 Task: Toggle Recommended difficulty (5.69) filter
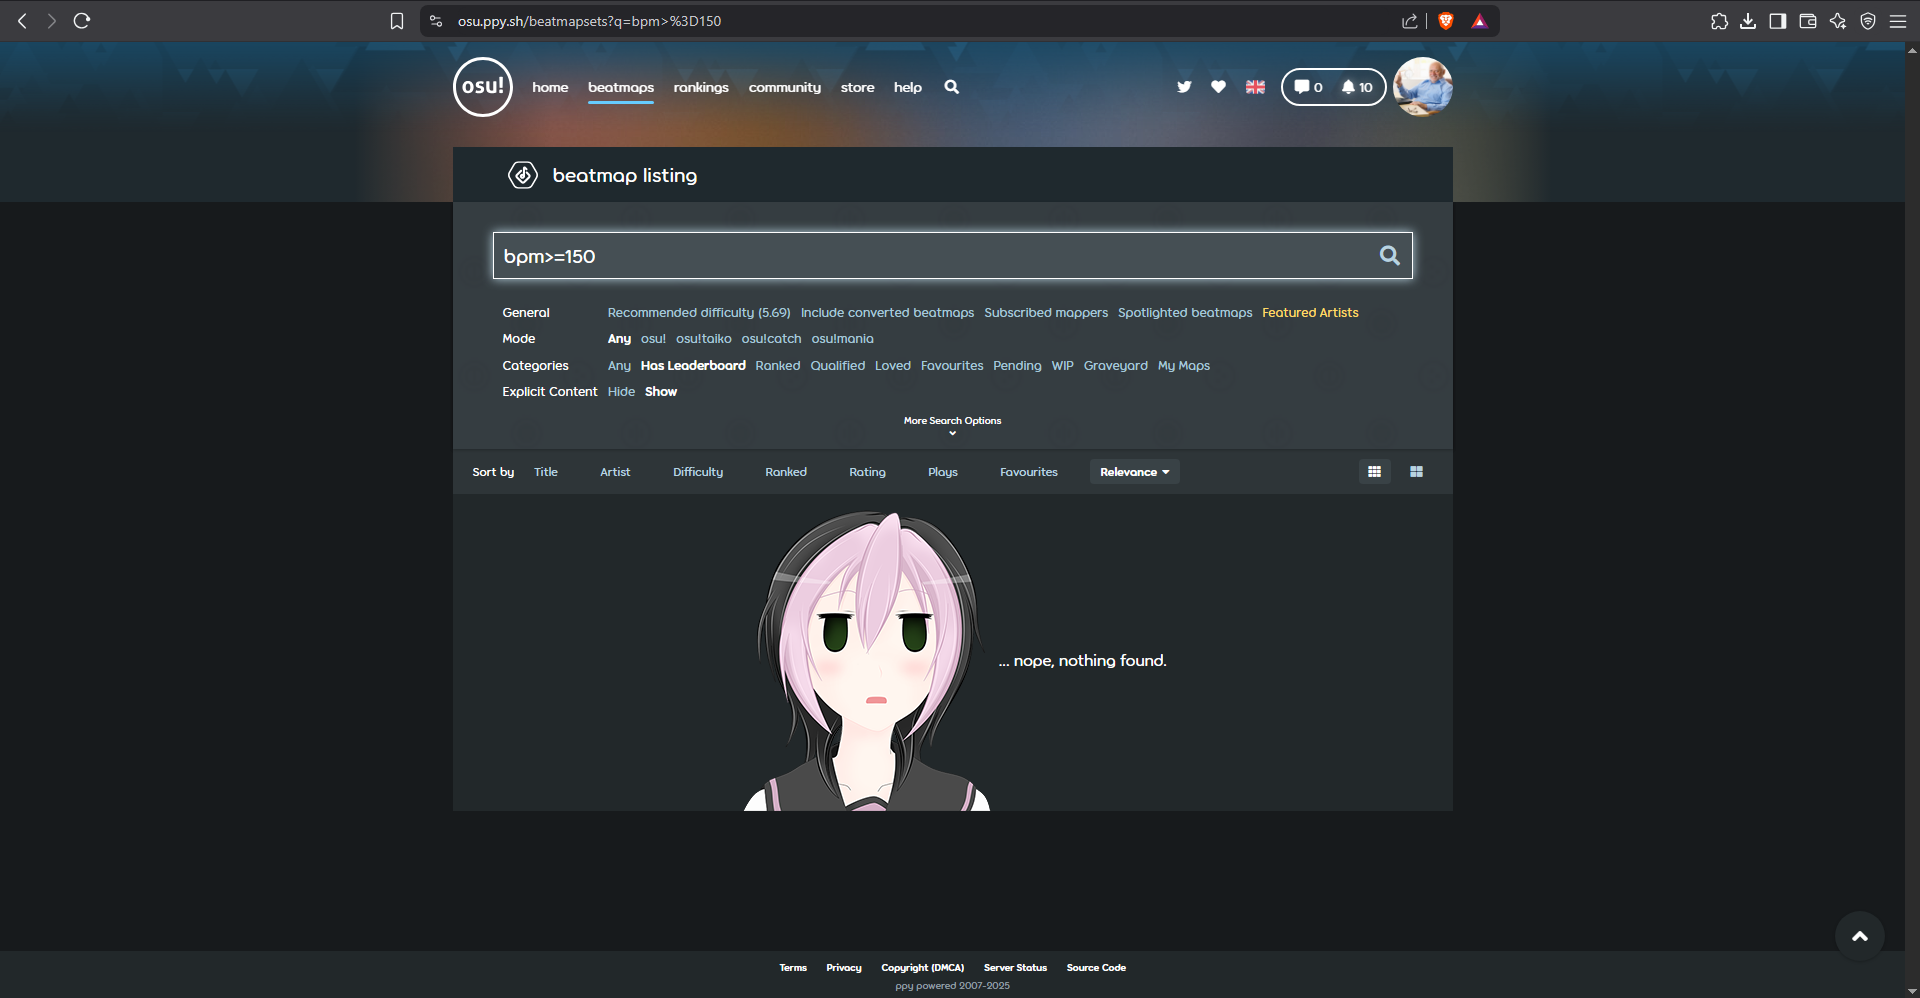(699, 313)
